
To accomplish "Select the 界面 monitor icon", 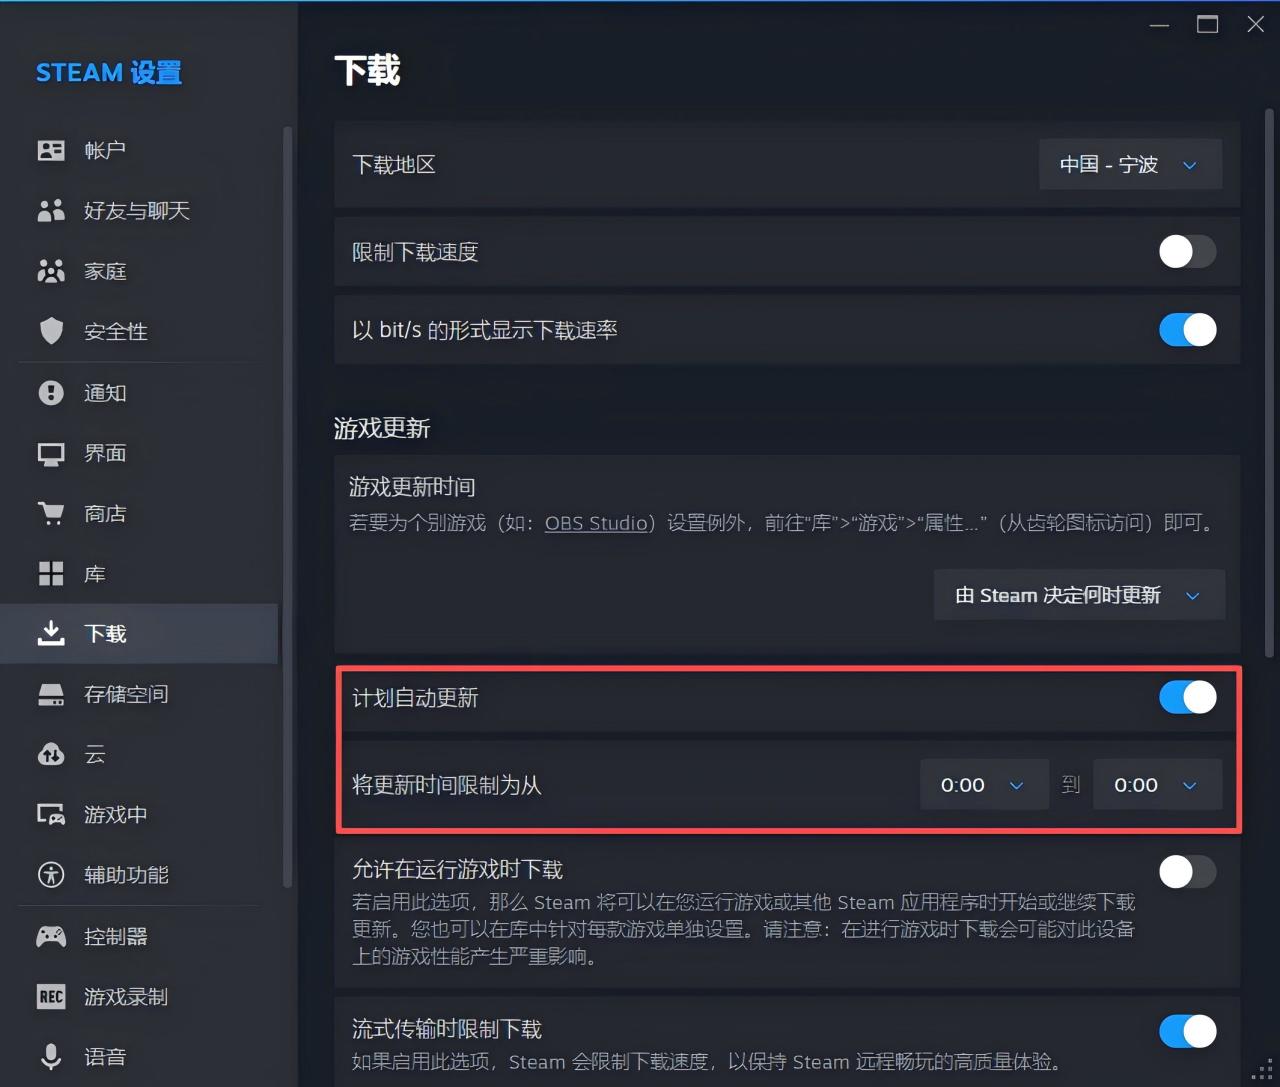I will click(51, 454).
